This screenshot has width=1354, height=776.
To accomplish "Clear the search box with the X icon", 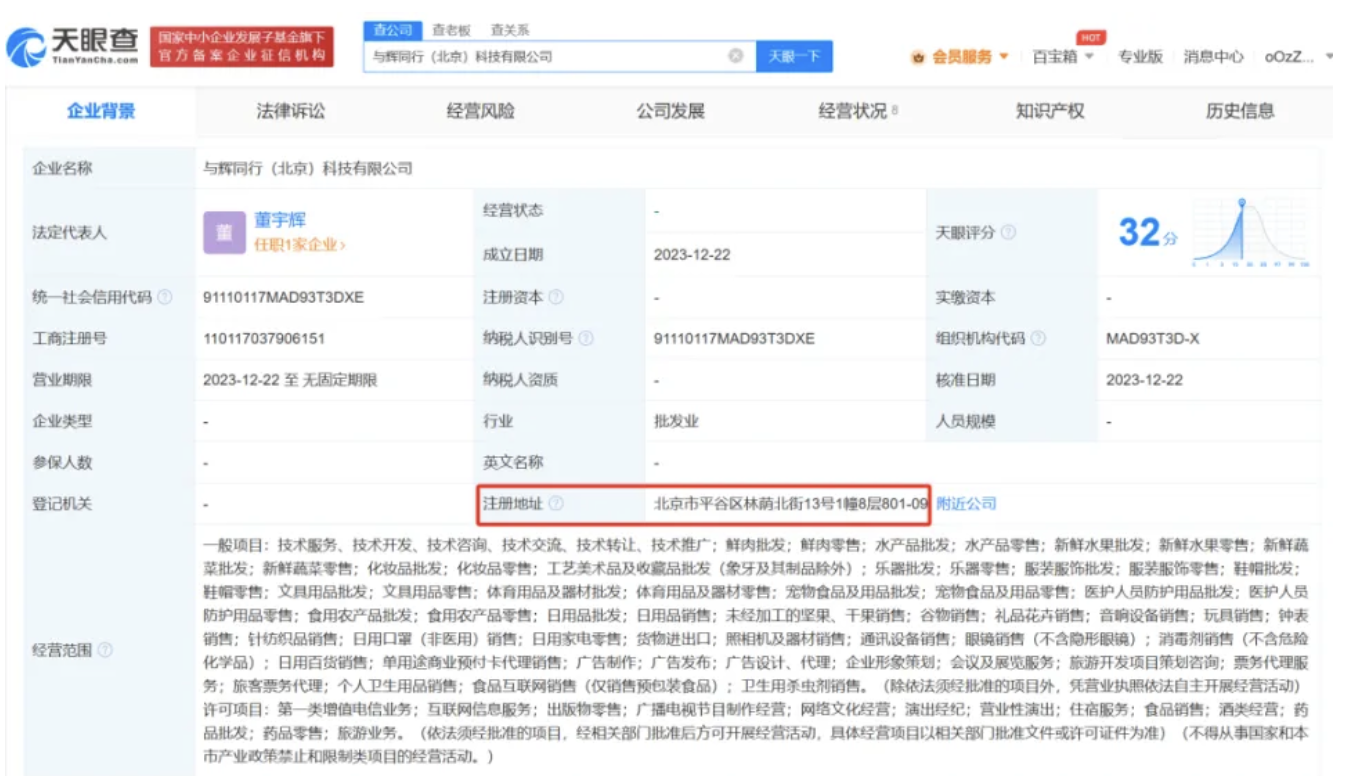I will pyautogui.click(x=736, y=56).
